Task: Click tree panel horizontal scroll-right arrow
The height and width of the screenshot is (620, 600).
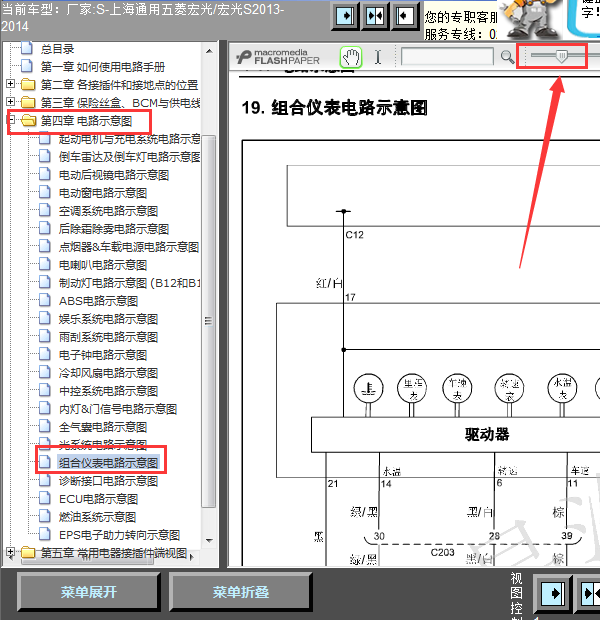Action: click(x=192, y=557)
